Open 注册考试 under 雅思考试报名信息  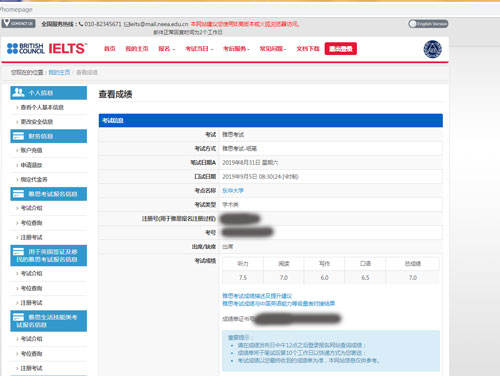pyautogui.click(x=31, y=237)
